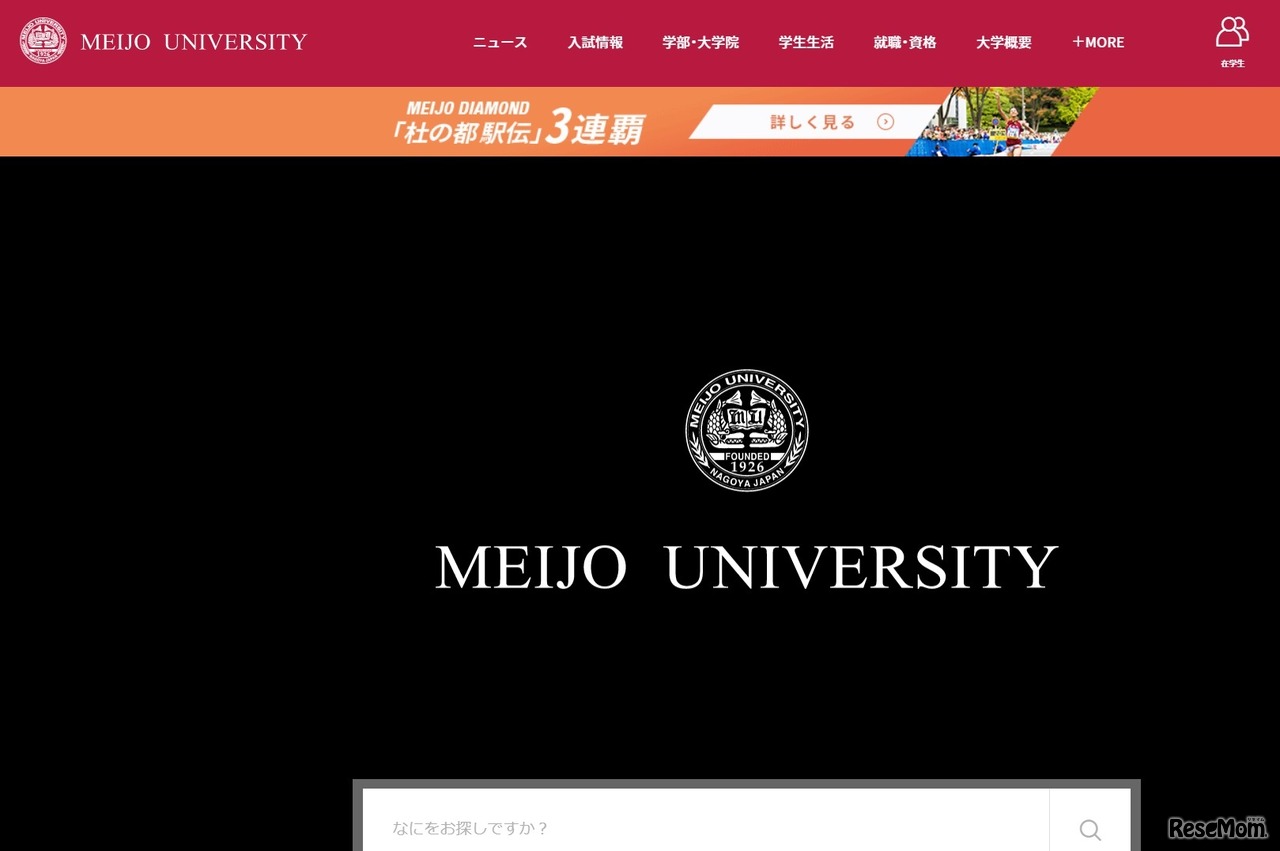
Task: Click the large MEIJO UNIVERSITY title text
Action: click(x=746, y=566)
